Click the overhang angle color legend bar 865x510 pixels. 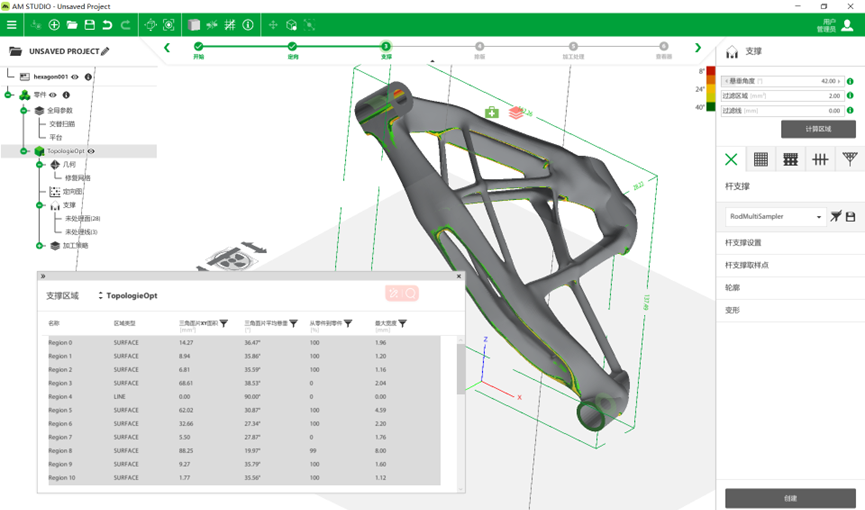coord(711,89)
